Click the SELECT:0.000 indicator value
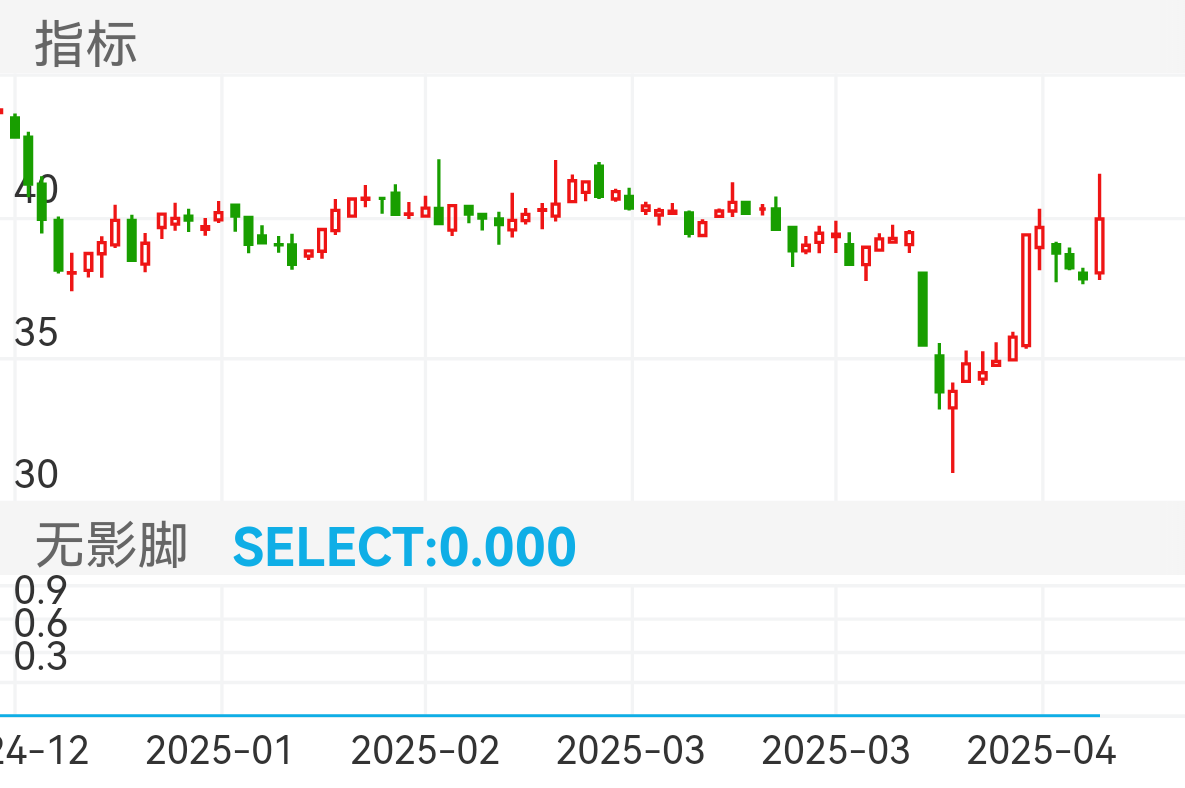The width and height of the screenshot is (1185, 788). (x=404, y=547)
